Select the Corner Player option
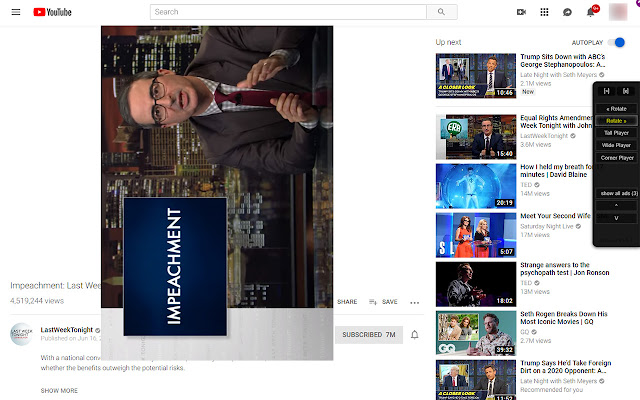The image size is (640, 400). [x=616, y=158]
